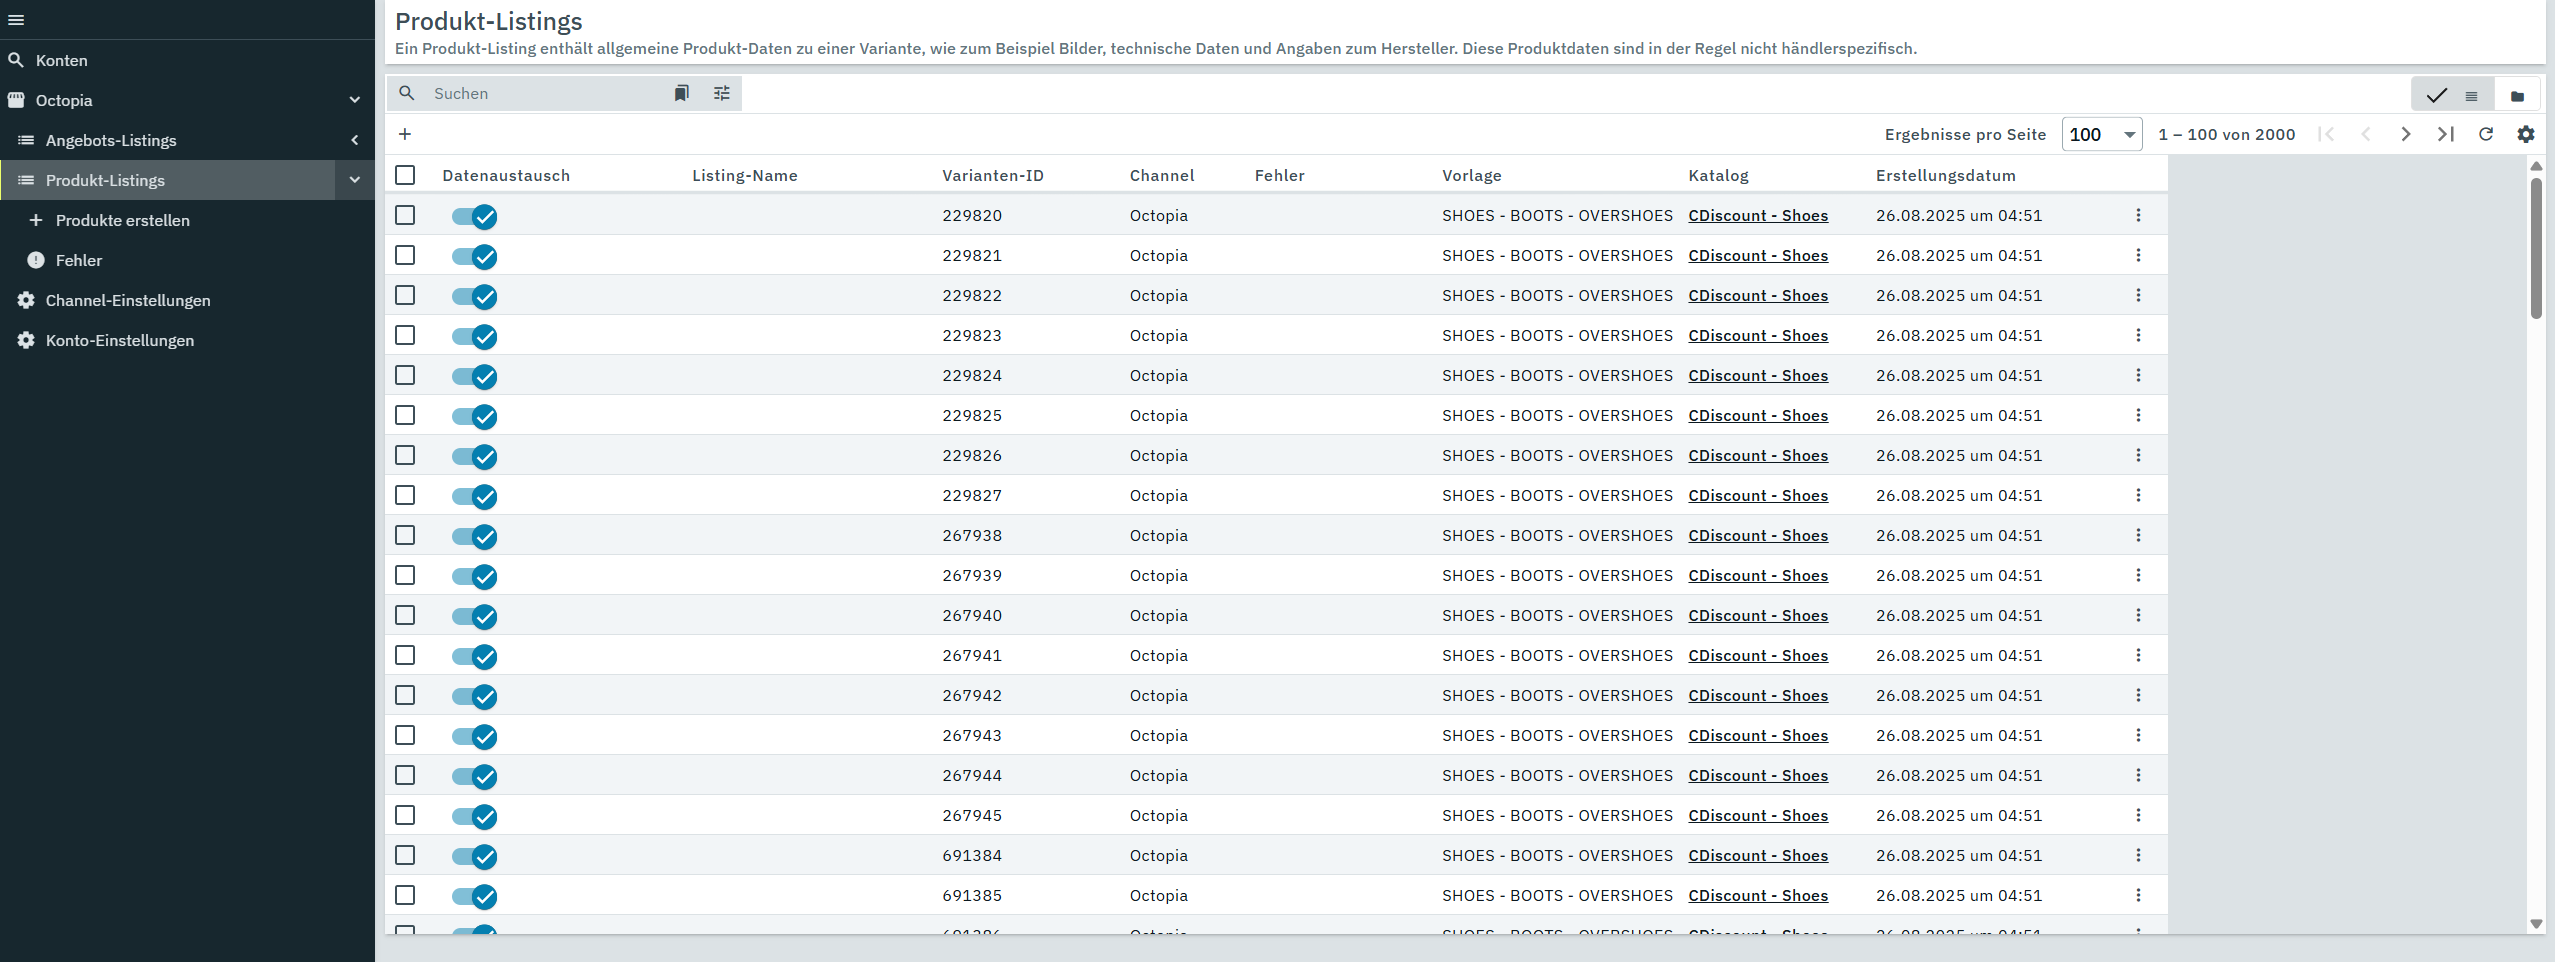The width and height of the screenshot is (2555, 962).
Task: Open the Ergebnisse pro Seite dropdown
Action: click(x=2102, y=134)
